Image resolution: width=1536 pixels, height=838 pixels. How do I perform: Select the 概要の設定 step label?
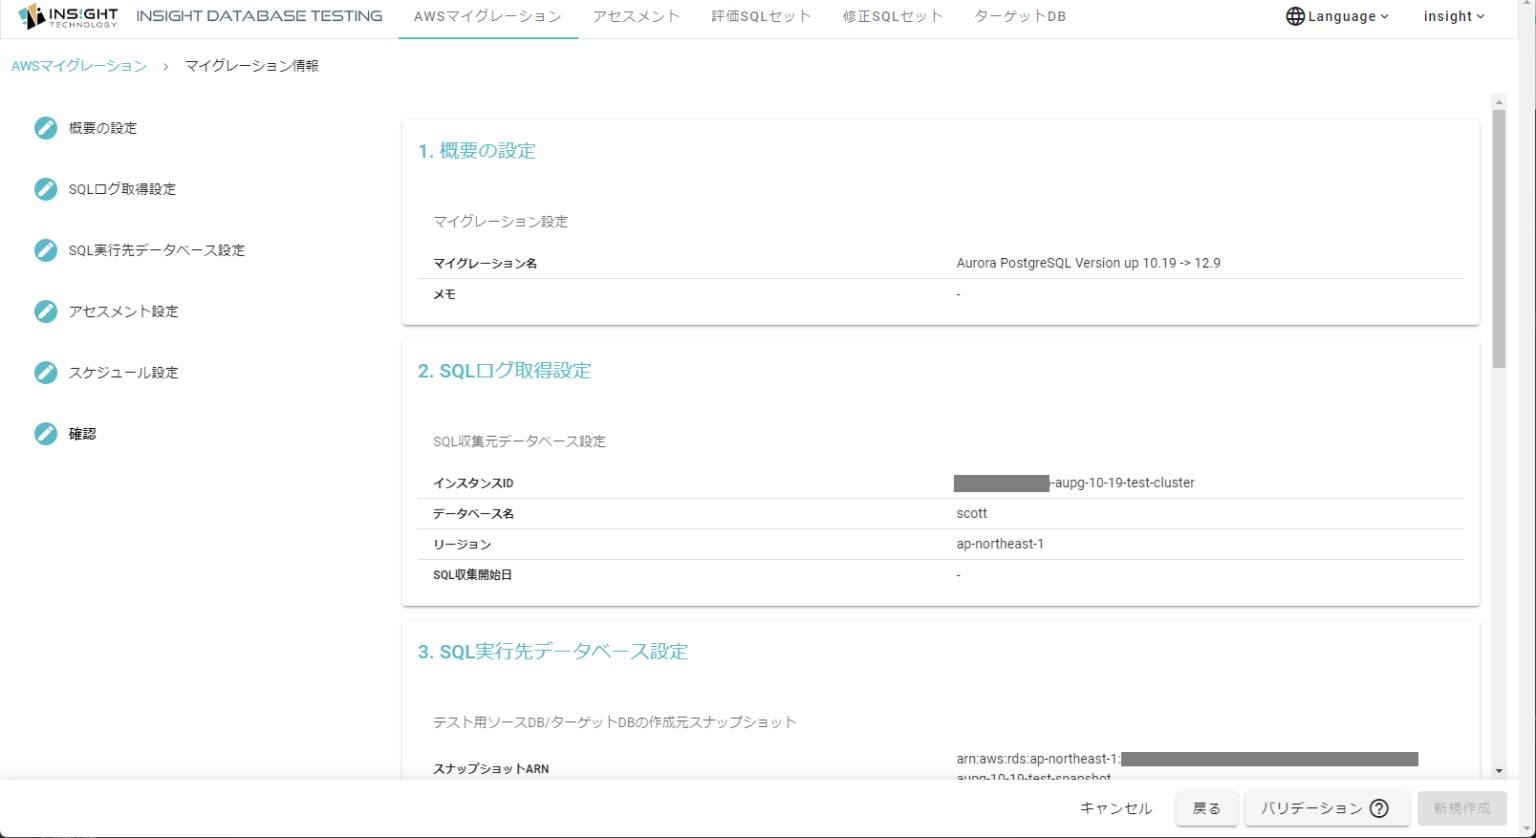[103, 128]
